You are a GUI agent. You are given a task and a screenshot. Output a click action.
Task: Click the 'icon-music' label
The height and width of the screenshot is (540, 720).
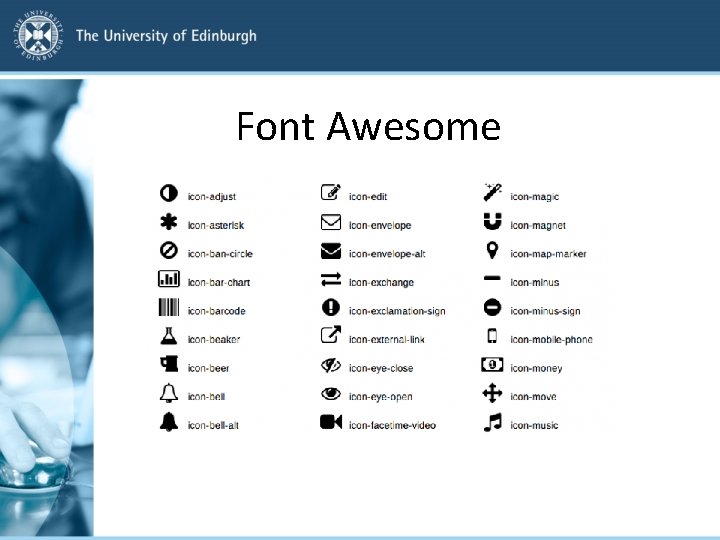coord(534,425)
